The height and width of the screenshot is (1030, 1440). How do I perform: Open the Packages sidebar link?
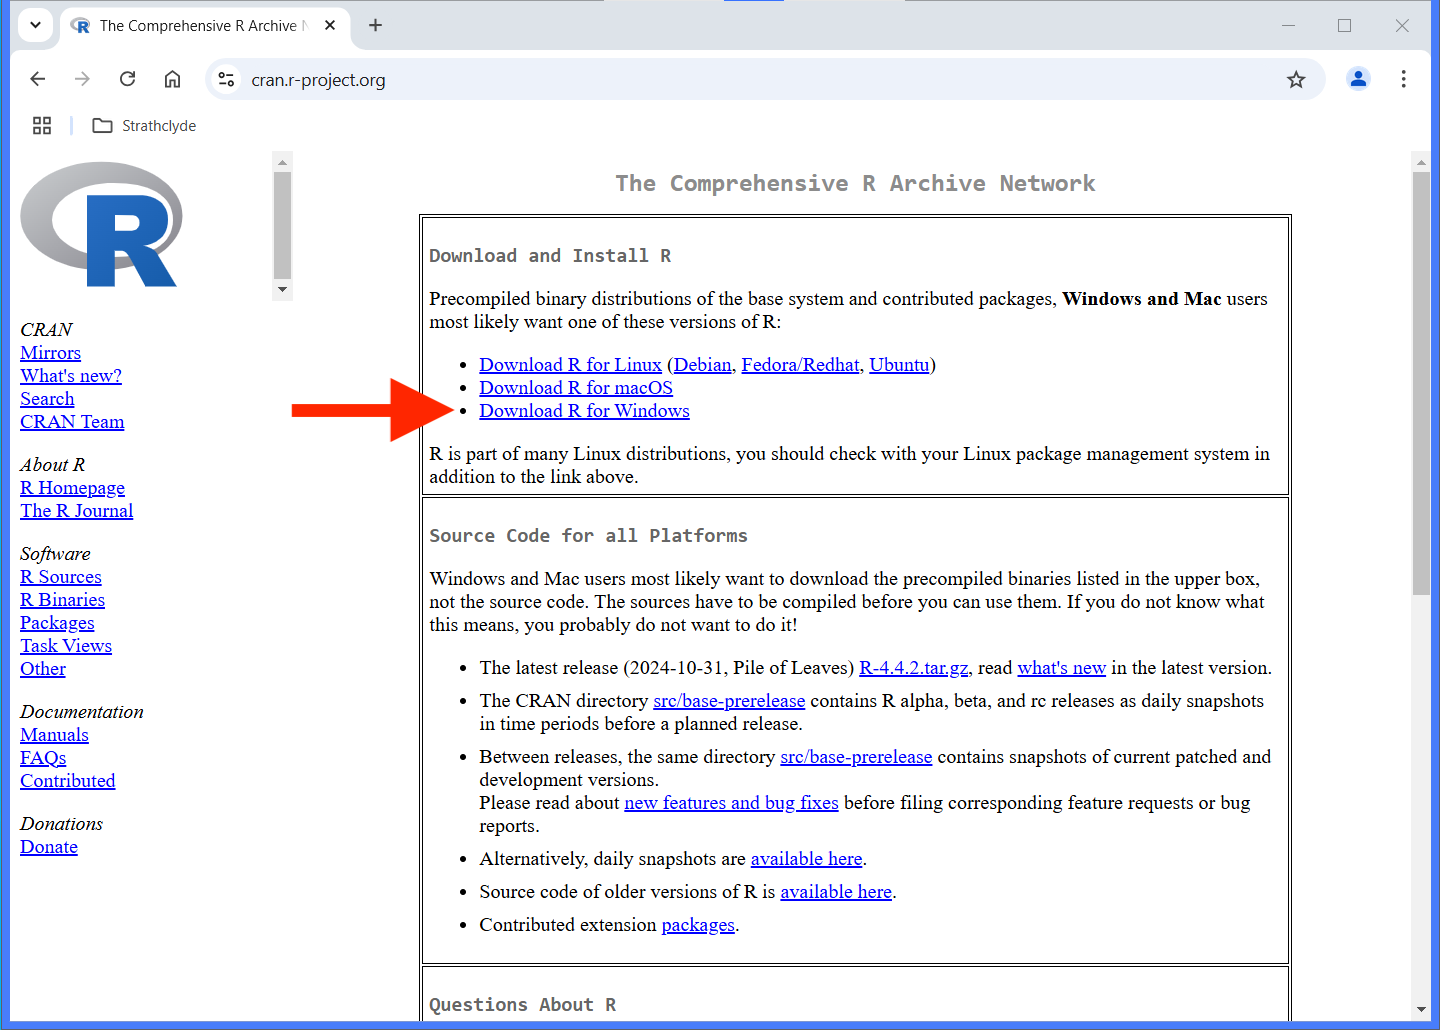click(57, 623)
